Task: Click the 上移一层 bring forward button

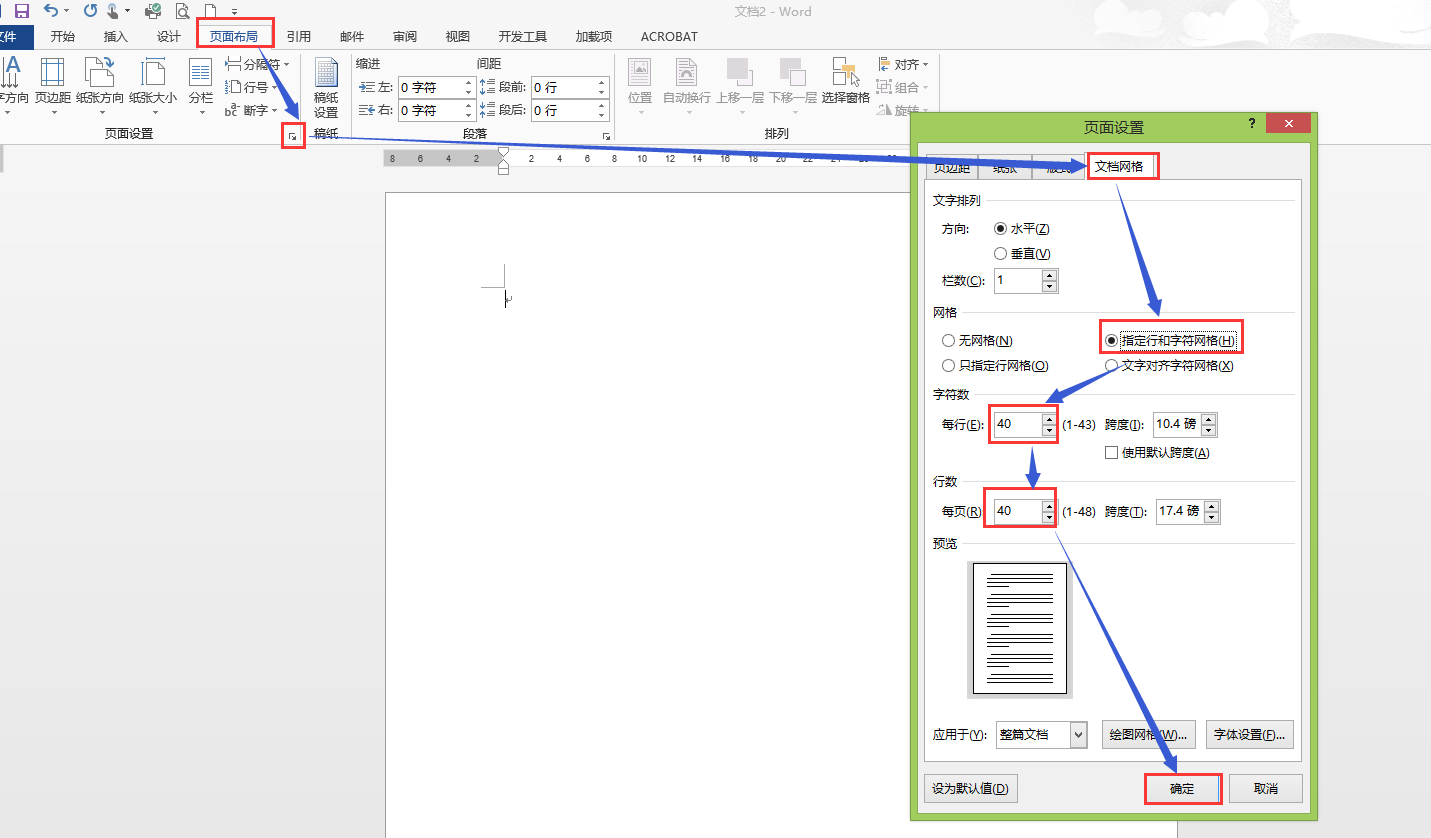Action: tap(740, 84)
